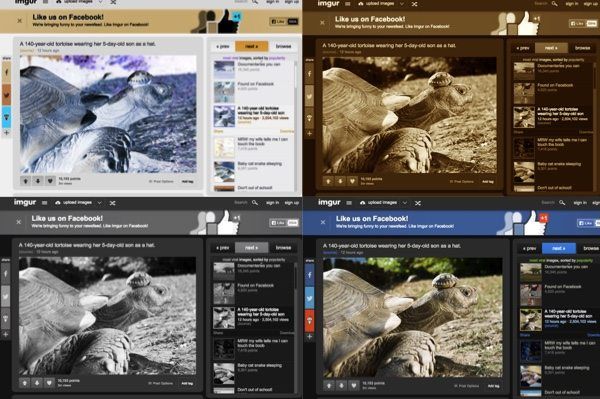Viewport: 600px width, 399px height.
Task: Click heart favorite icon in sepia panel
Action: tap(352, 181)
